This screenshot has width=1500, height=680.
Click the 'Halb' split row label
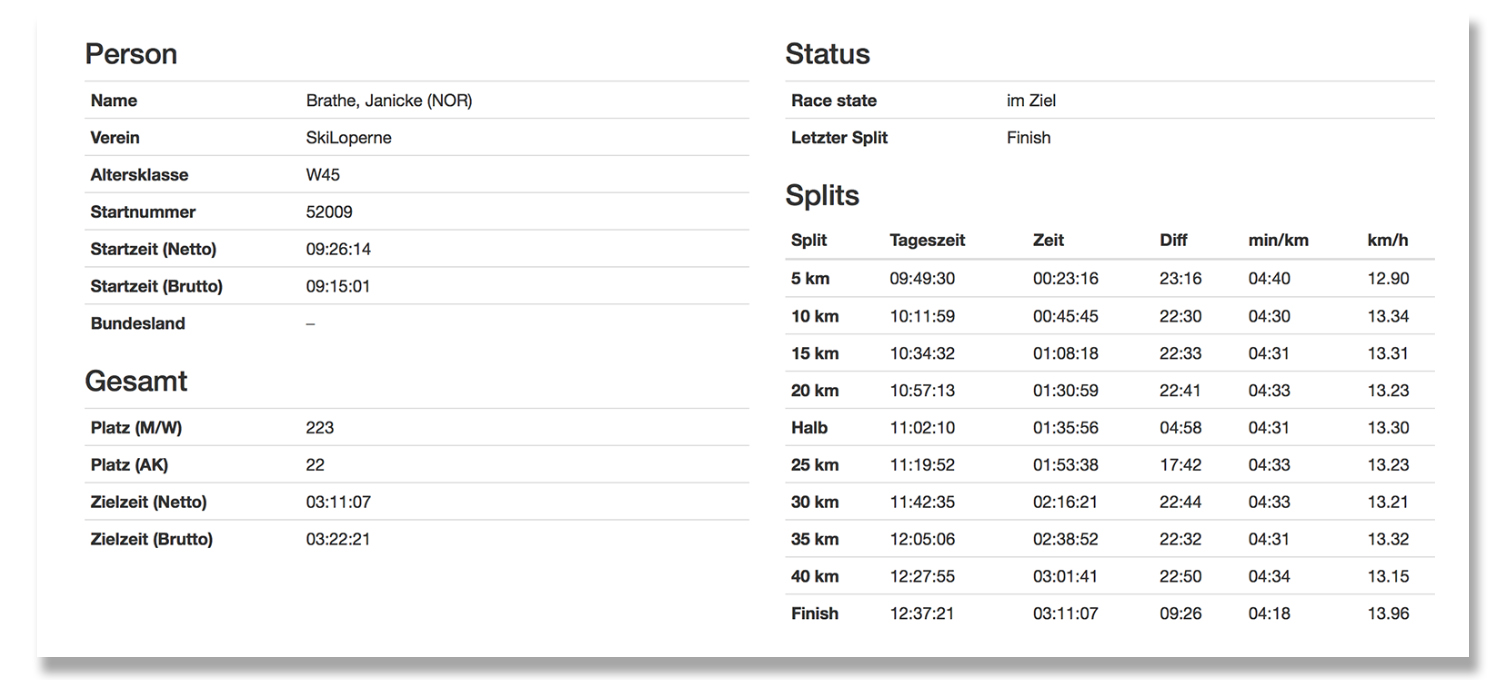coord(810,428)
